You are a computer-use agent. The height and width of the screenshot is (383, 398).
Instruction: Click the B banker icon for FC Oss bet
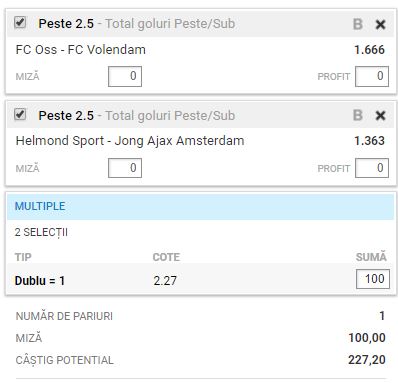coord(358,24)
